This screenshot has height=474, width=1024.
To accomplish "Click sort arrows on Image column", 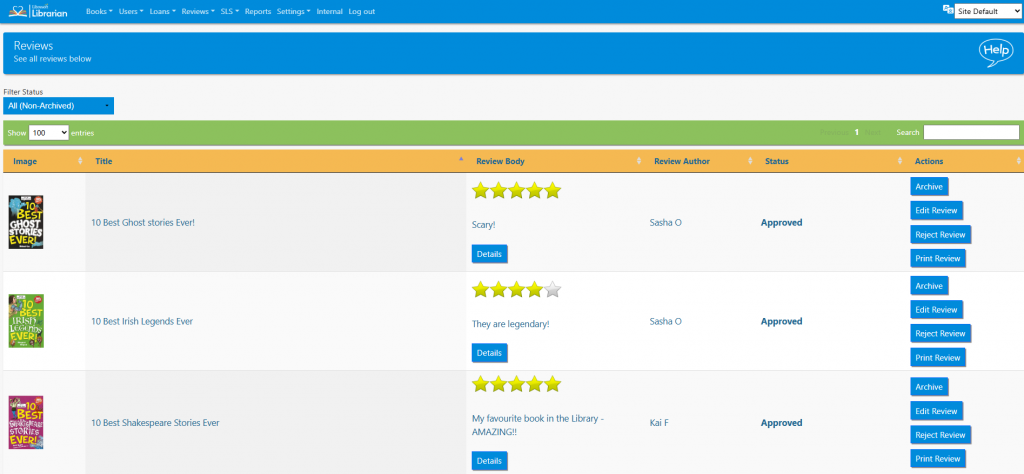I will pyautogui.click(x=80, y=161).
